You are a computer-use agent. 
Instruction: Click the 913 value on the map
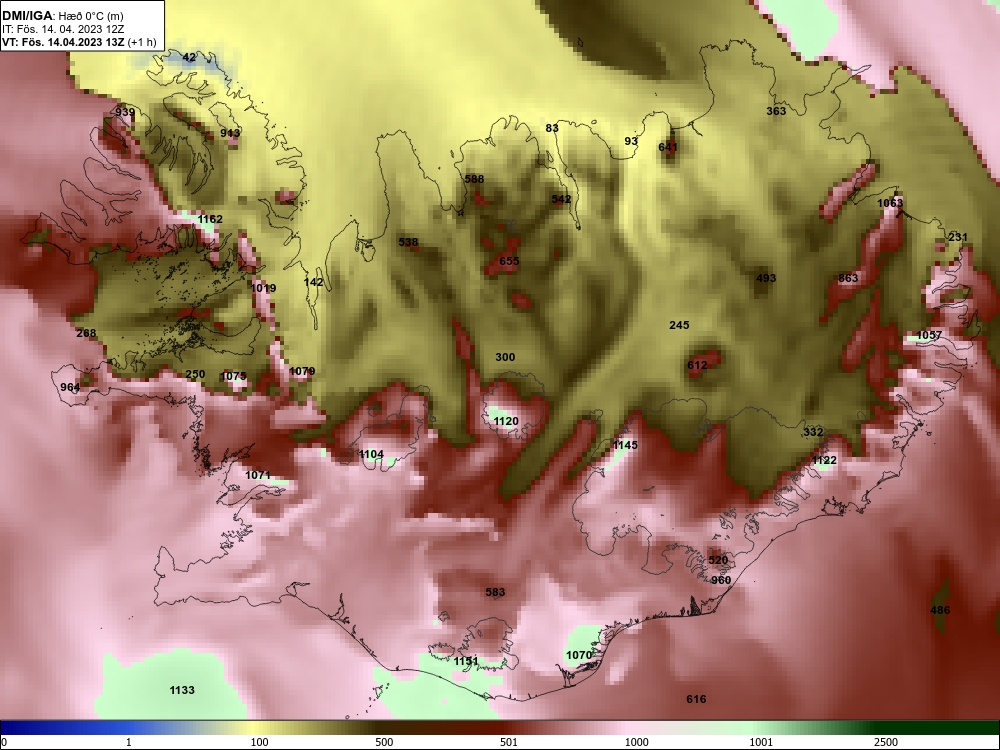[230, 133]
